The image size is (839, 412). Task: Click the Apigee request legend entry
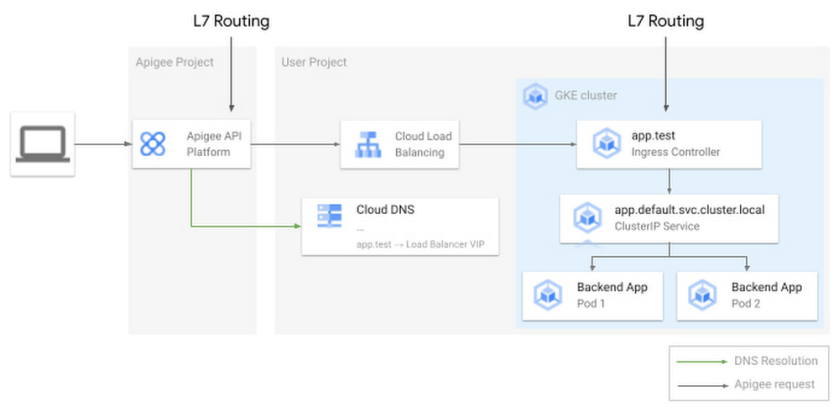(x=774, y=384)
